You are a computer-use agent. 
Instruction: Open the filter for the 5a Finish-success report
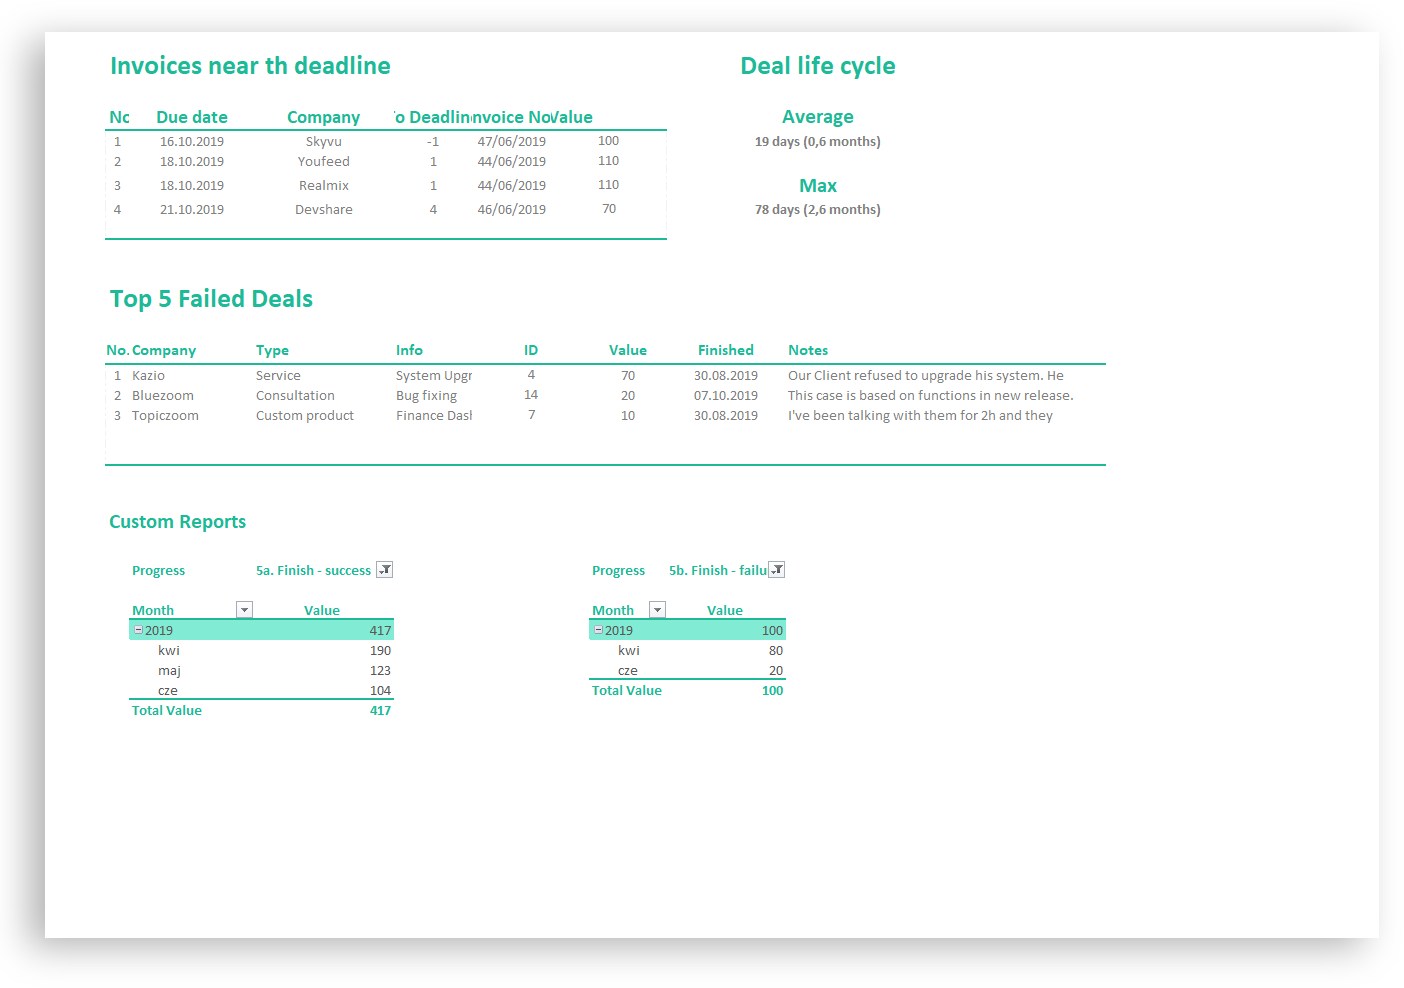(384, 569)
